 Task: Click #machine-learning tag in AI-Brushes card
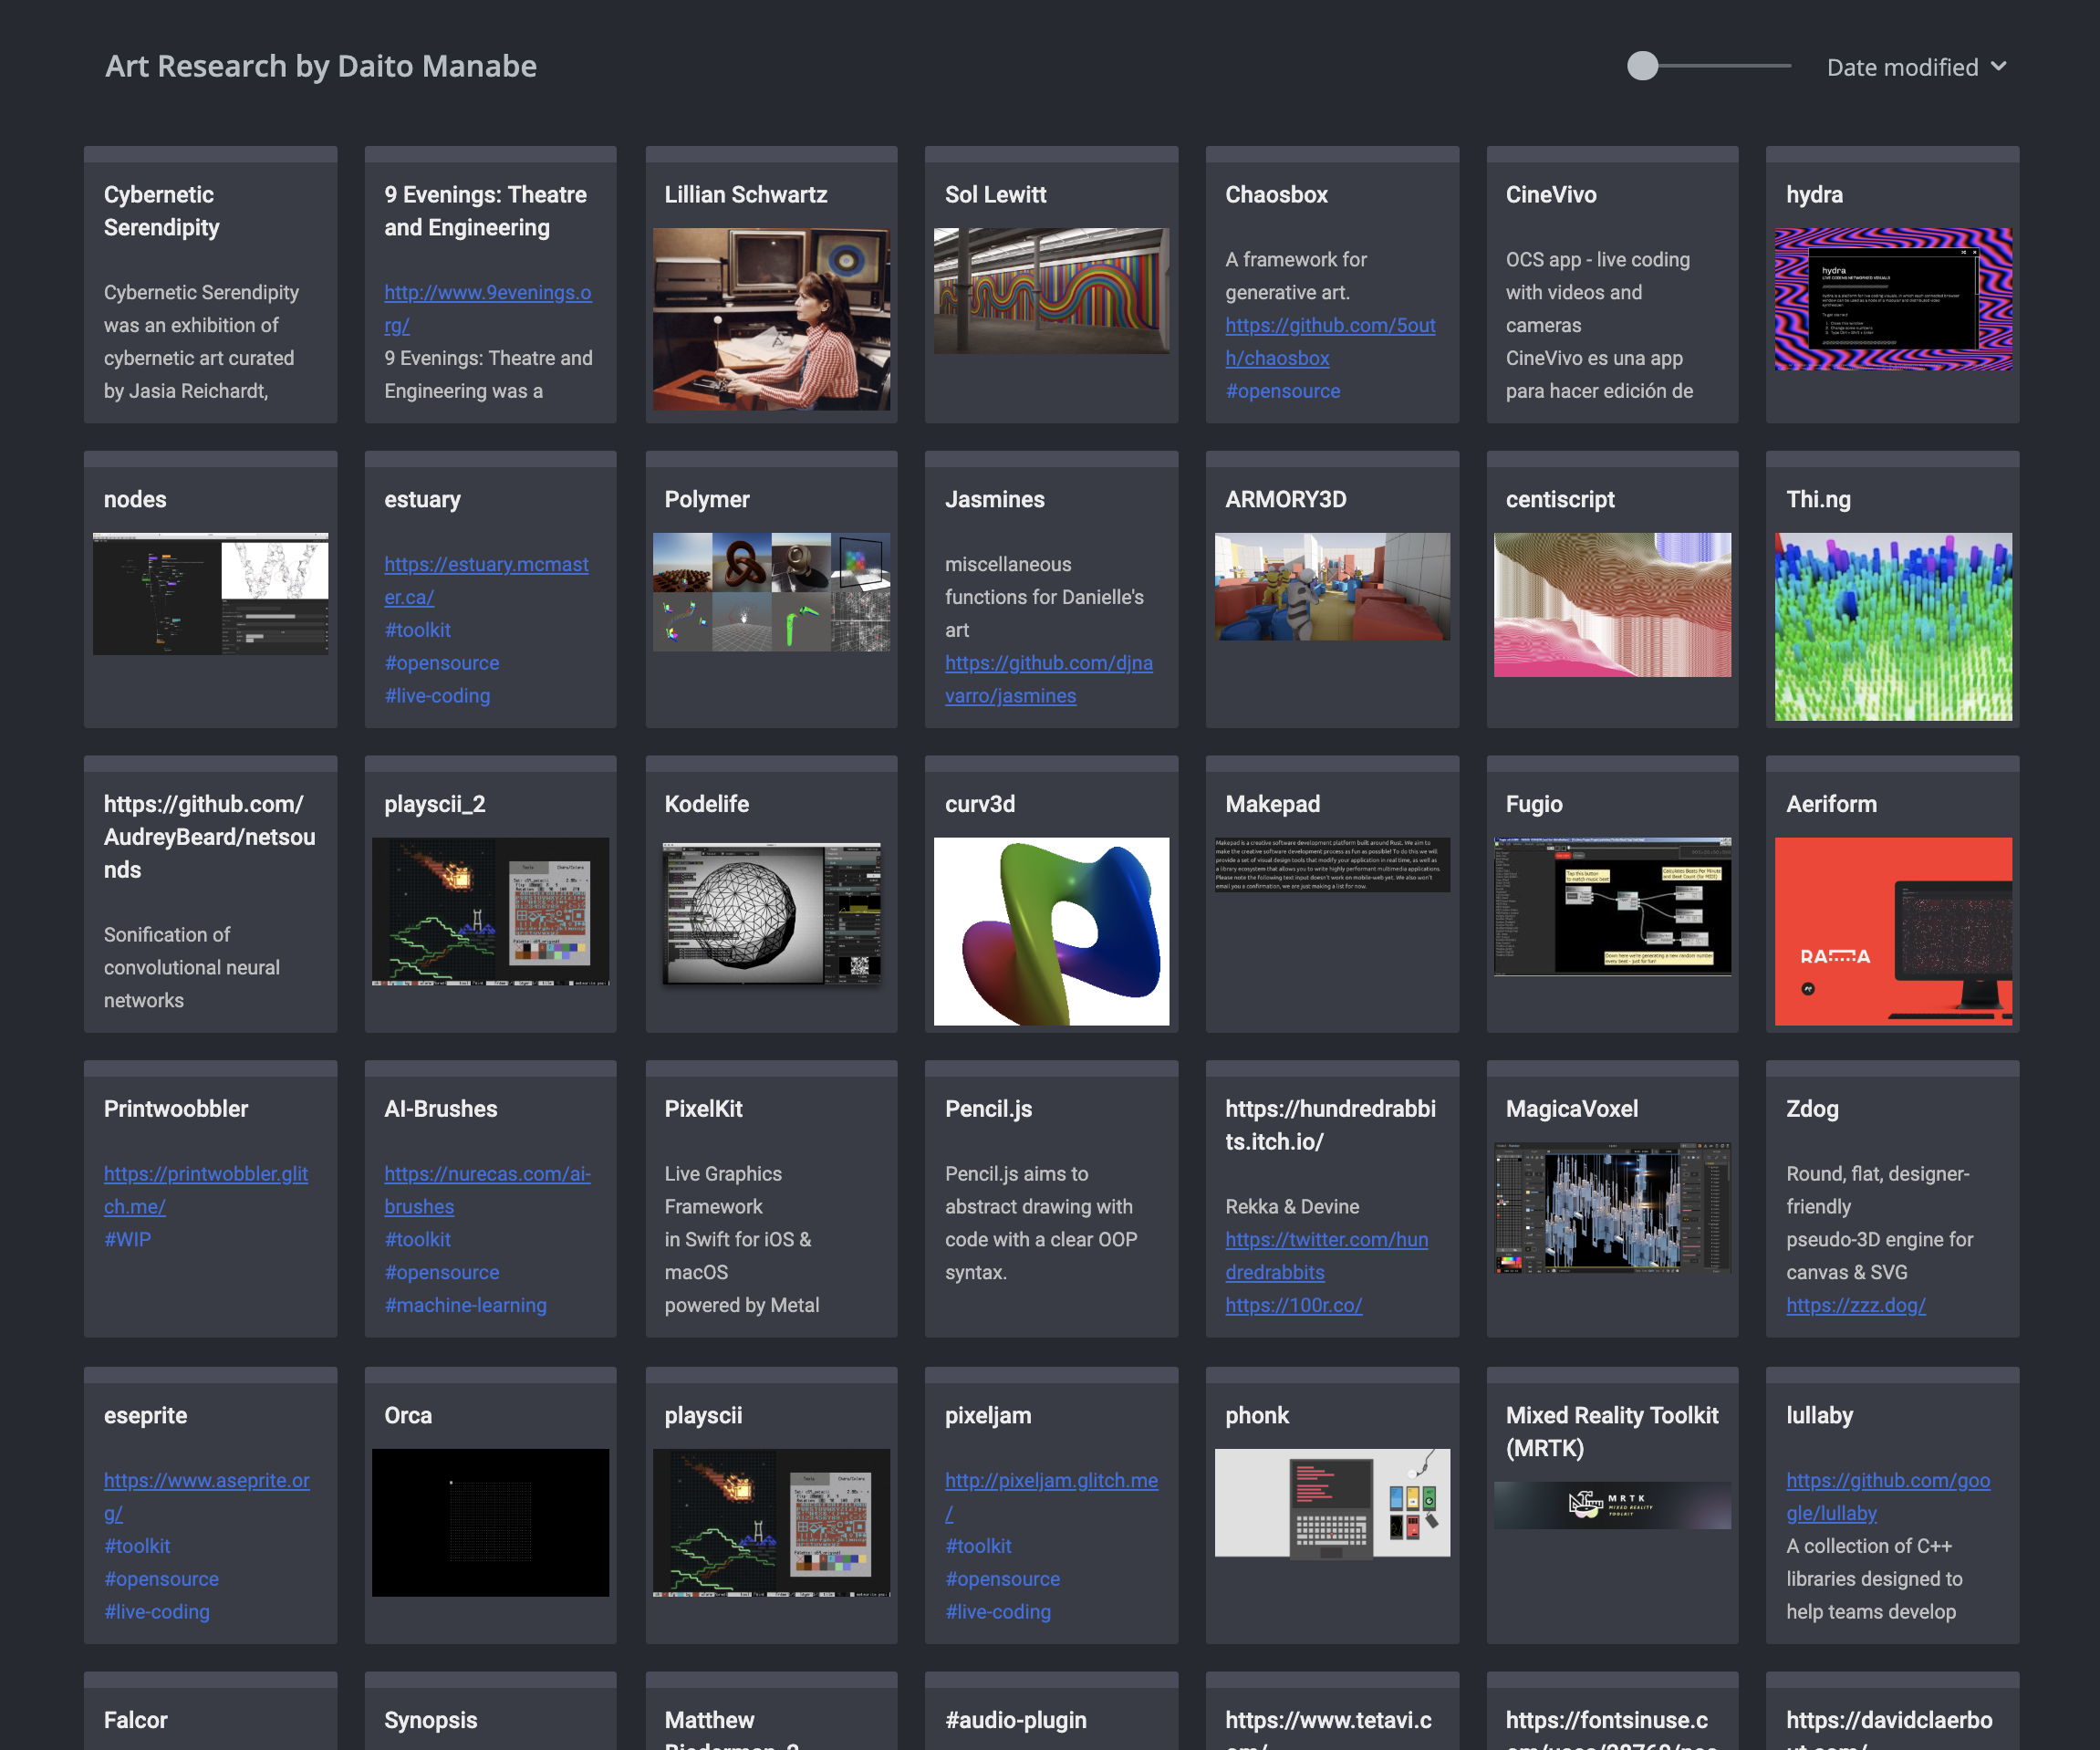pyautogui.click(x=465, y=1306)
